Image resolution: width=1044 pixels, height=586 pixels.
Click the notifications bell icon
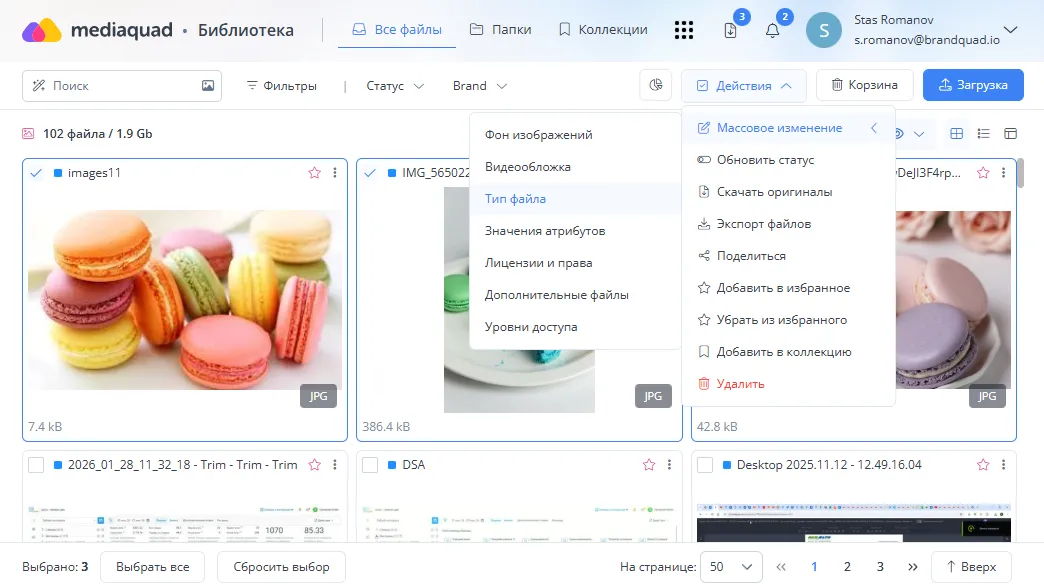click(x=772, y=30)
